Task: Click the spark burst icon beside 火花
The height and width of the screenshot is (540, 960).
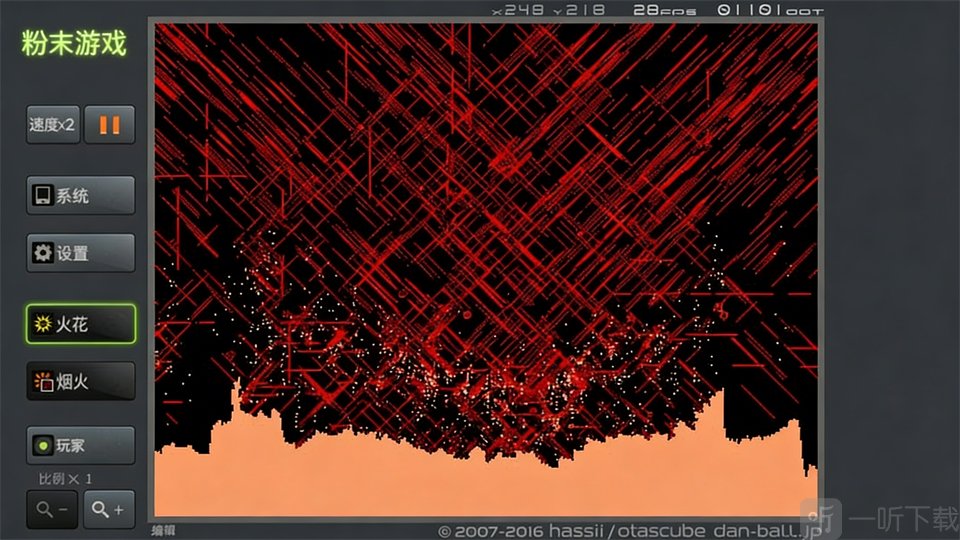Action: tap(43, 324)
